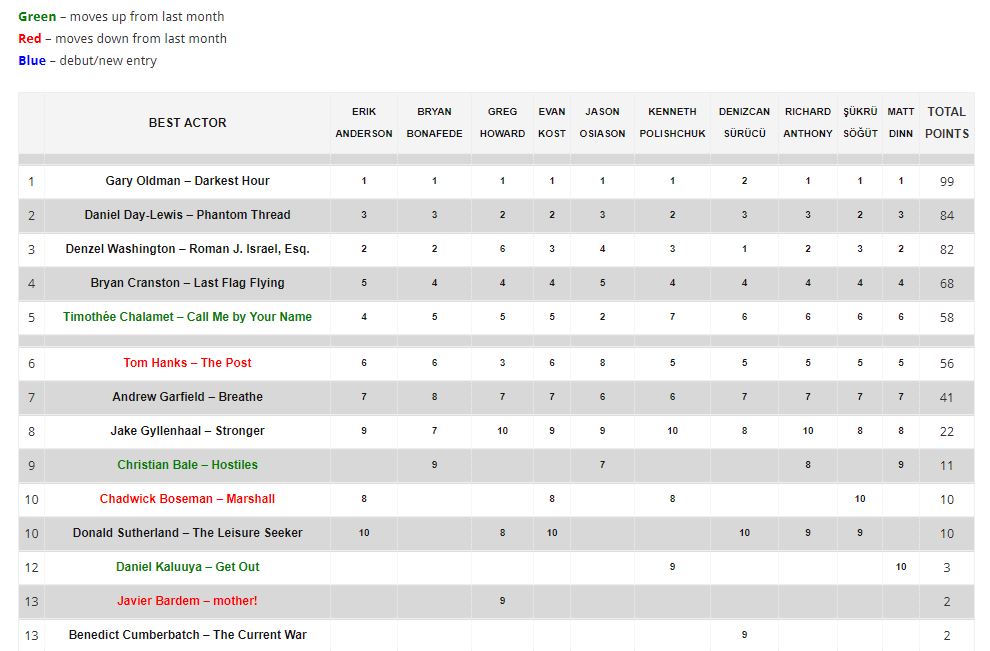Select red 'Chadwick Boseman – Marshall' entry

click(x=188, y=499)
